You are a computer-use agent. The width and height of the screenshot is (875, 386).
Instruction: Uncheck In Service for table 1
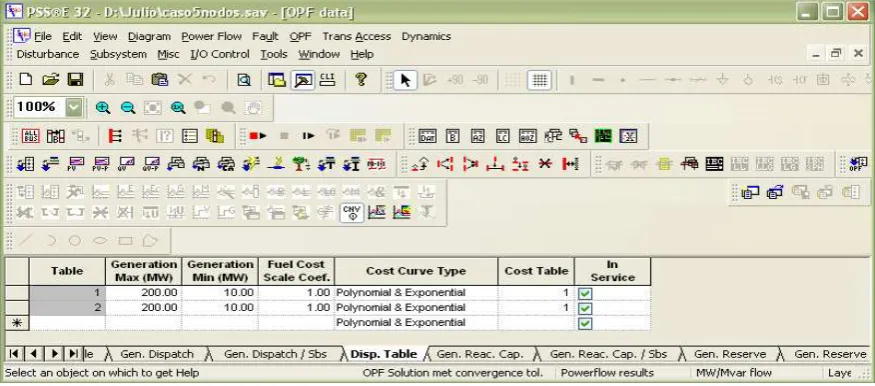tap(585, 293)
